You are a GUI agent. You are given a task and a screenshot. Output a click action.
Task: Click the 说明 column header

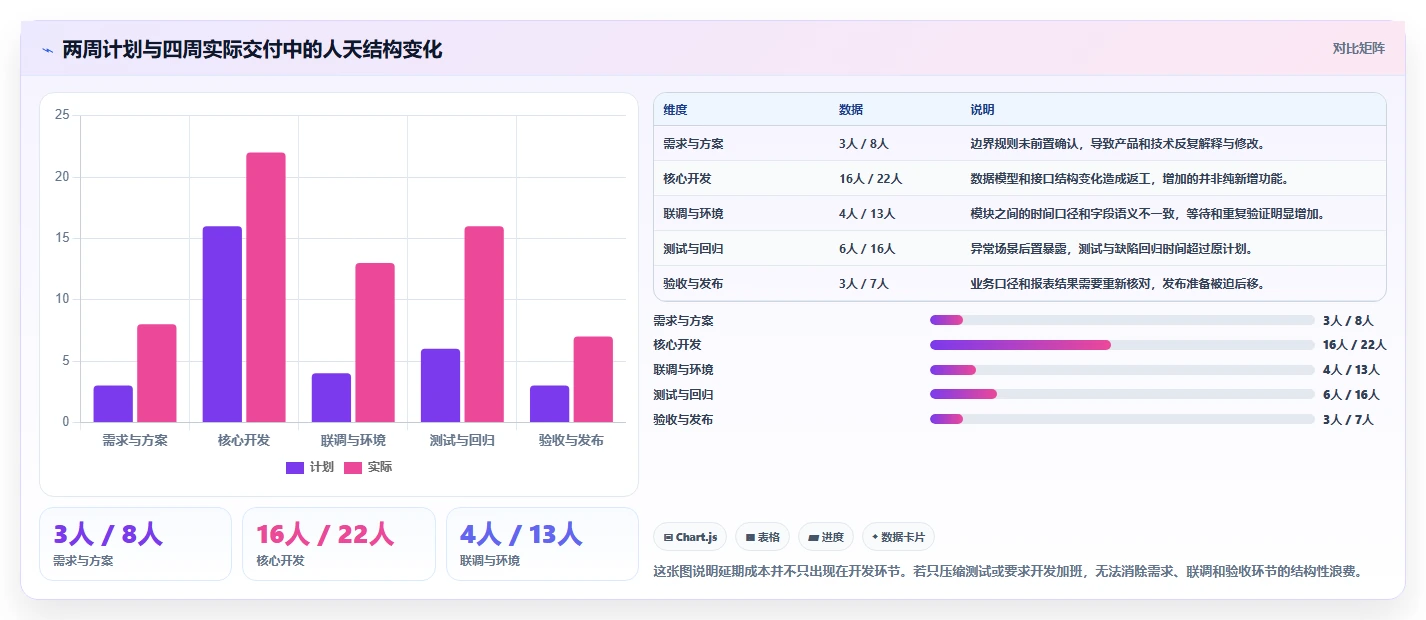click(x=982, y=110)
